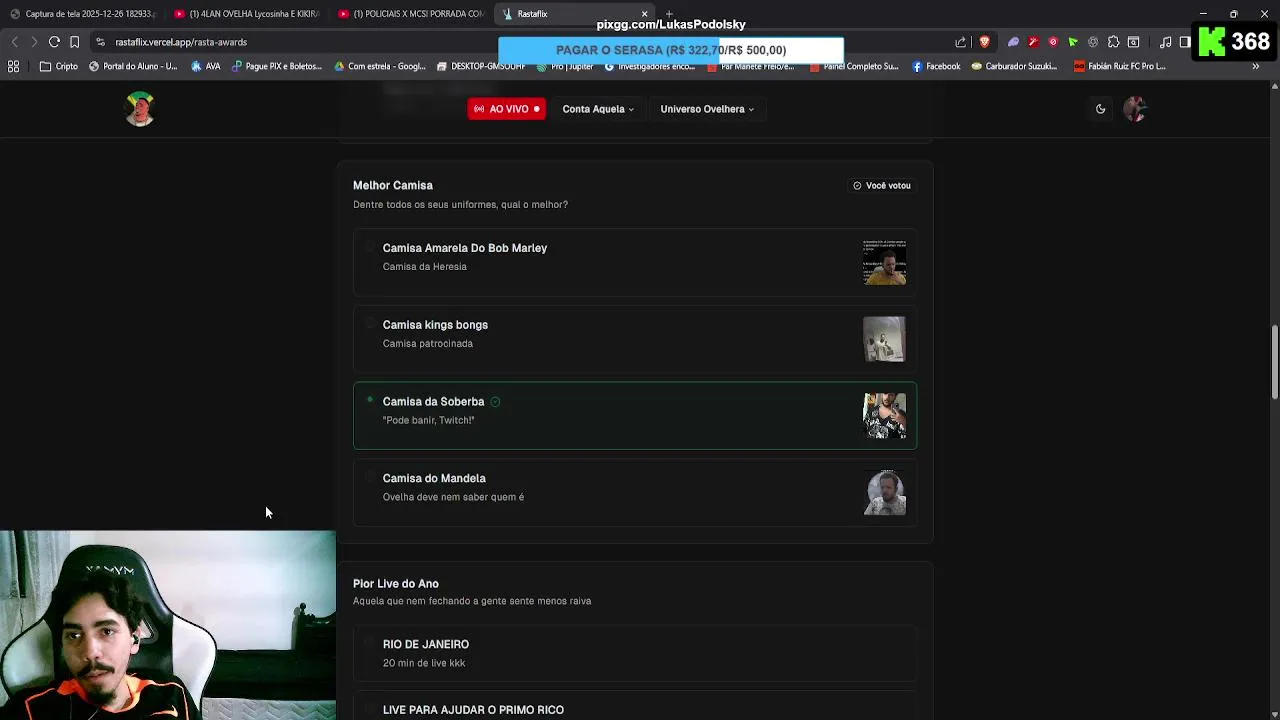Toggle dark mode moon icon

(1100, 109)
